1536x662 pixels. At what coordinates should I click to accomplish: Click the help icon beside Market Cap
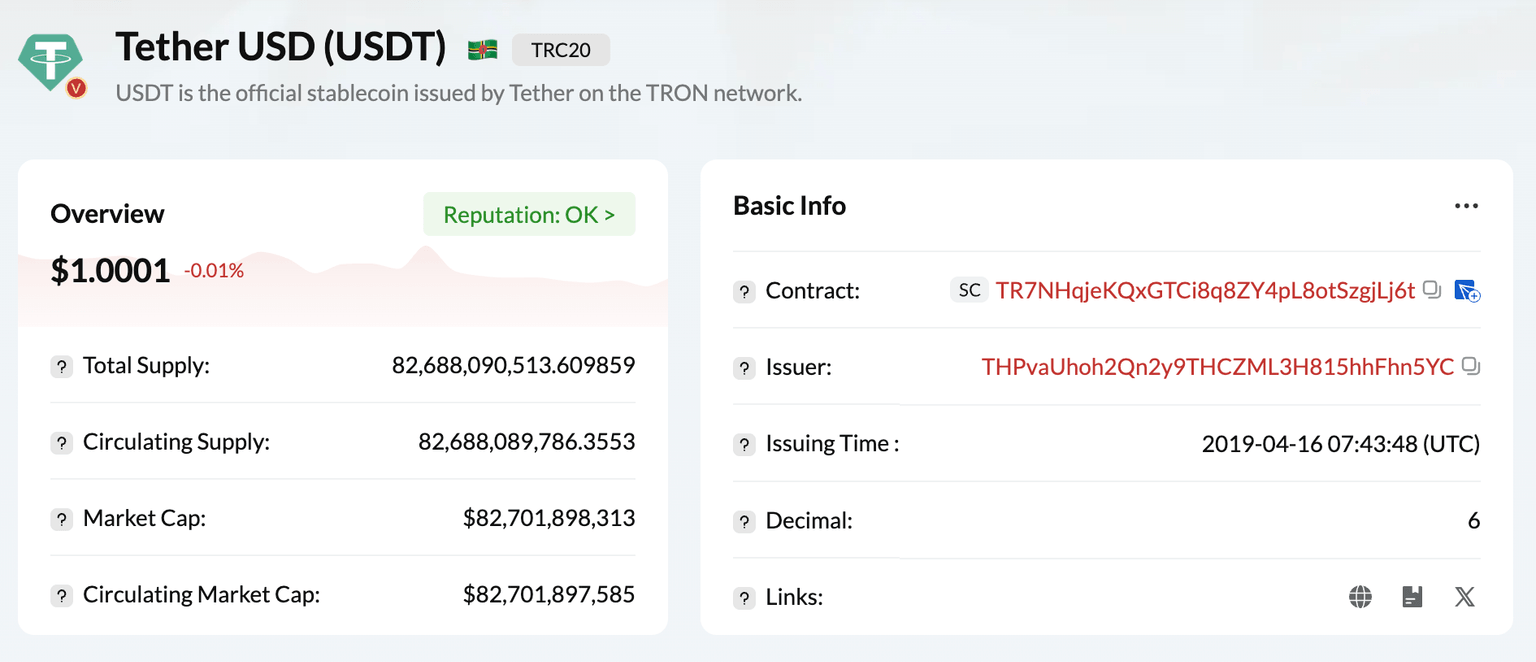pyautogui.click(x=62, y=519)
